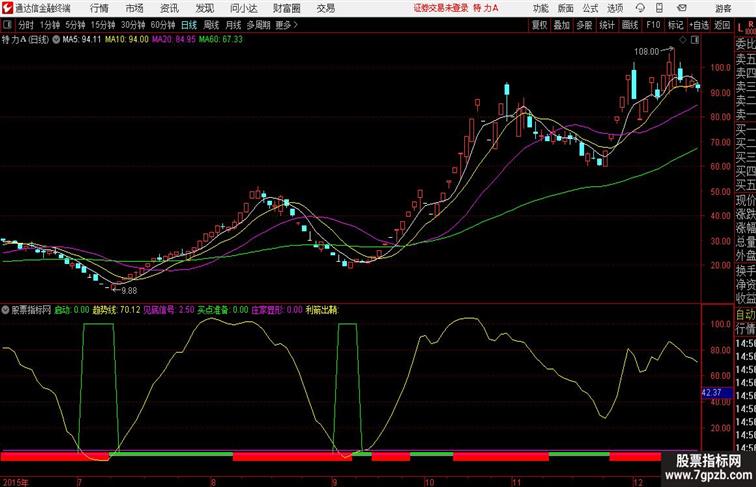Click the Tongdaxin application logo icon

[x=7, y=8]
